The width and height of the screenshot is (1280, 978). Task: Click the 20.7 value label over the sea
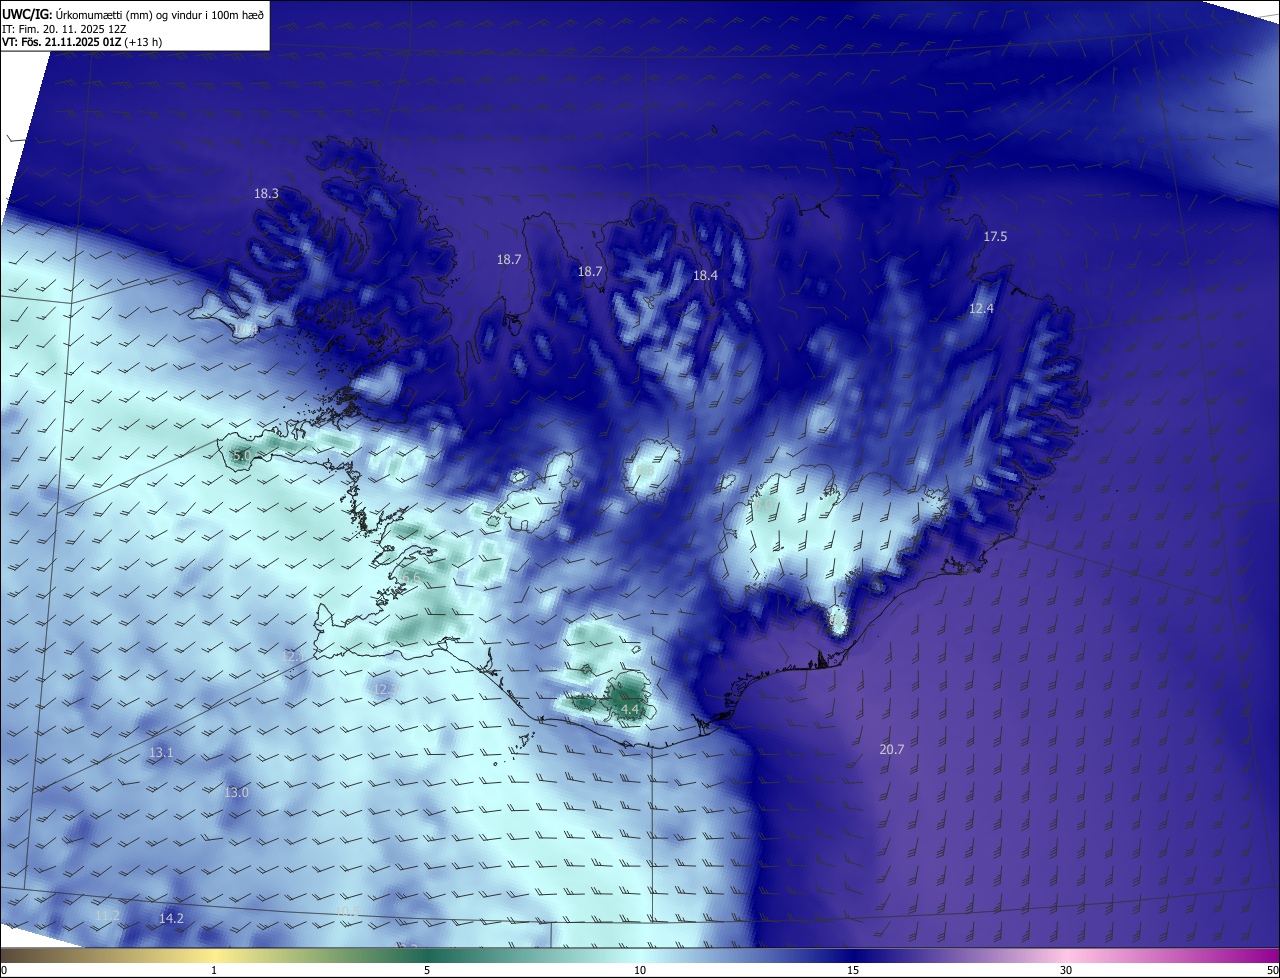click(891, 749)
